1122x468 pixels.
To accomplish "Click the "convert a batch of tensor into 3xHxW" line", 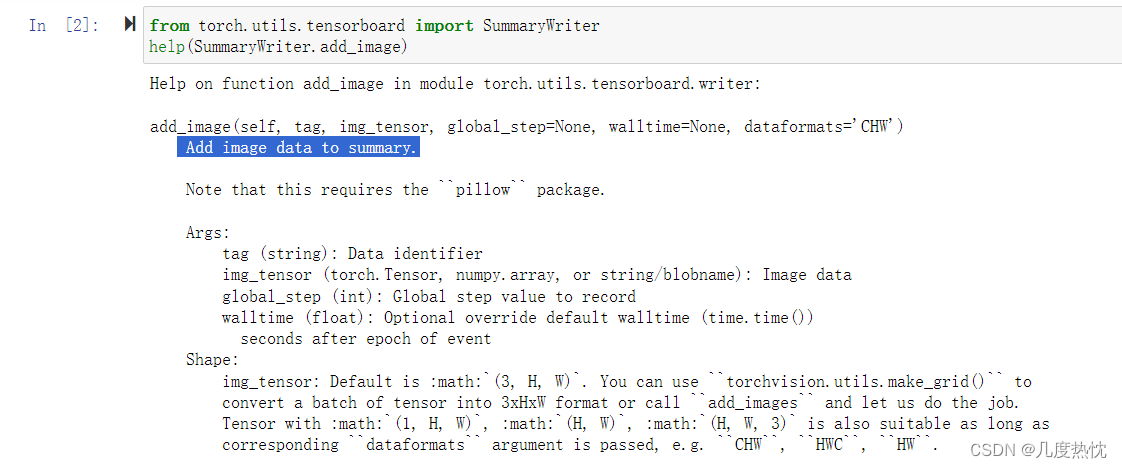I will tap(626, 402).
